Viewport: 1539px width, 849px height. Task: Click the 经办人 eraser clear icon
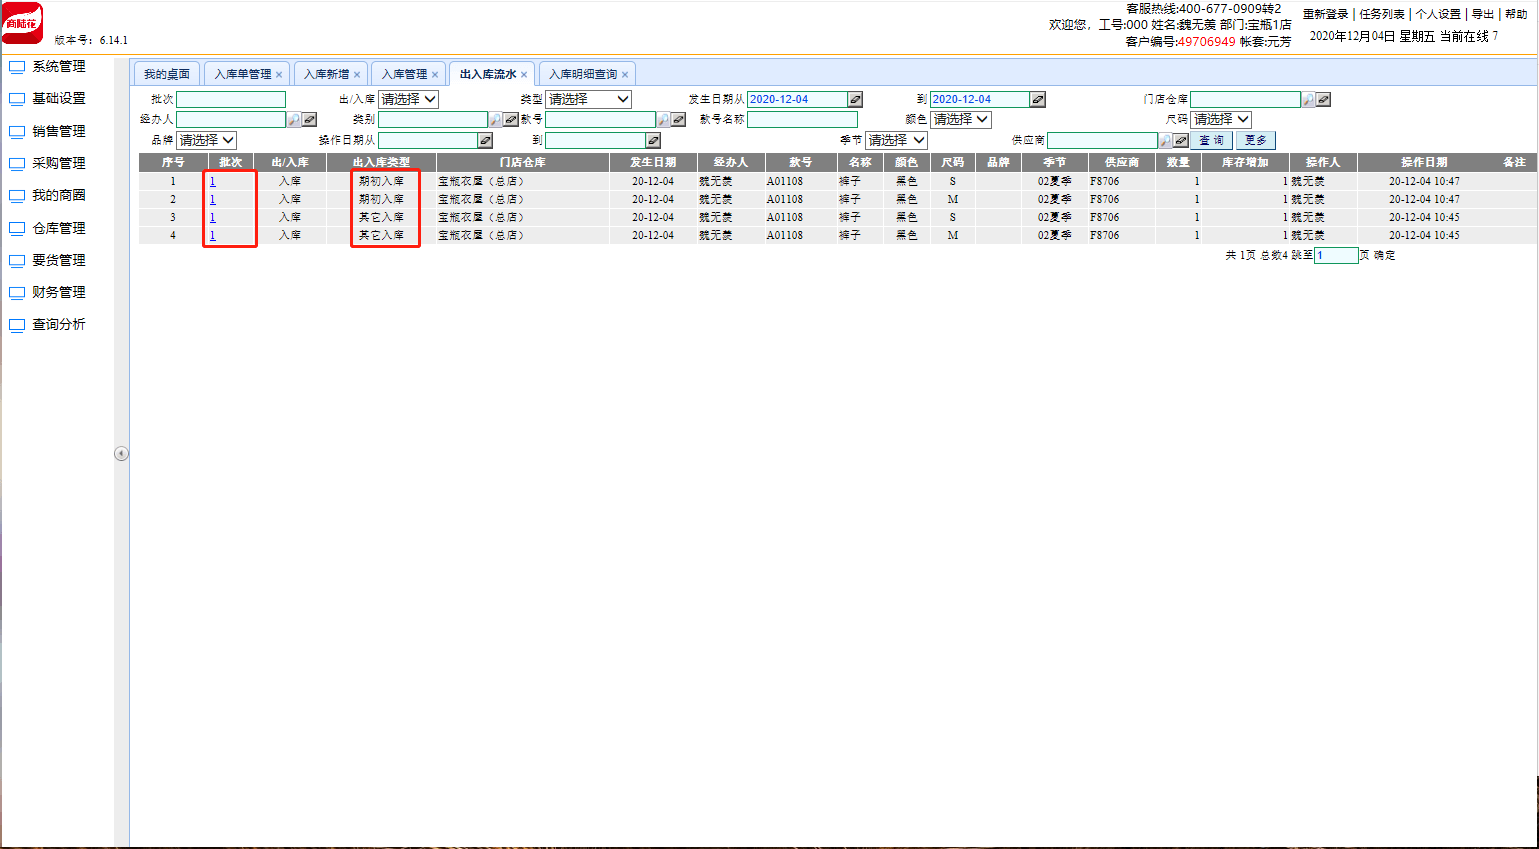pos(310,120)
